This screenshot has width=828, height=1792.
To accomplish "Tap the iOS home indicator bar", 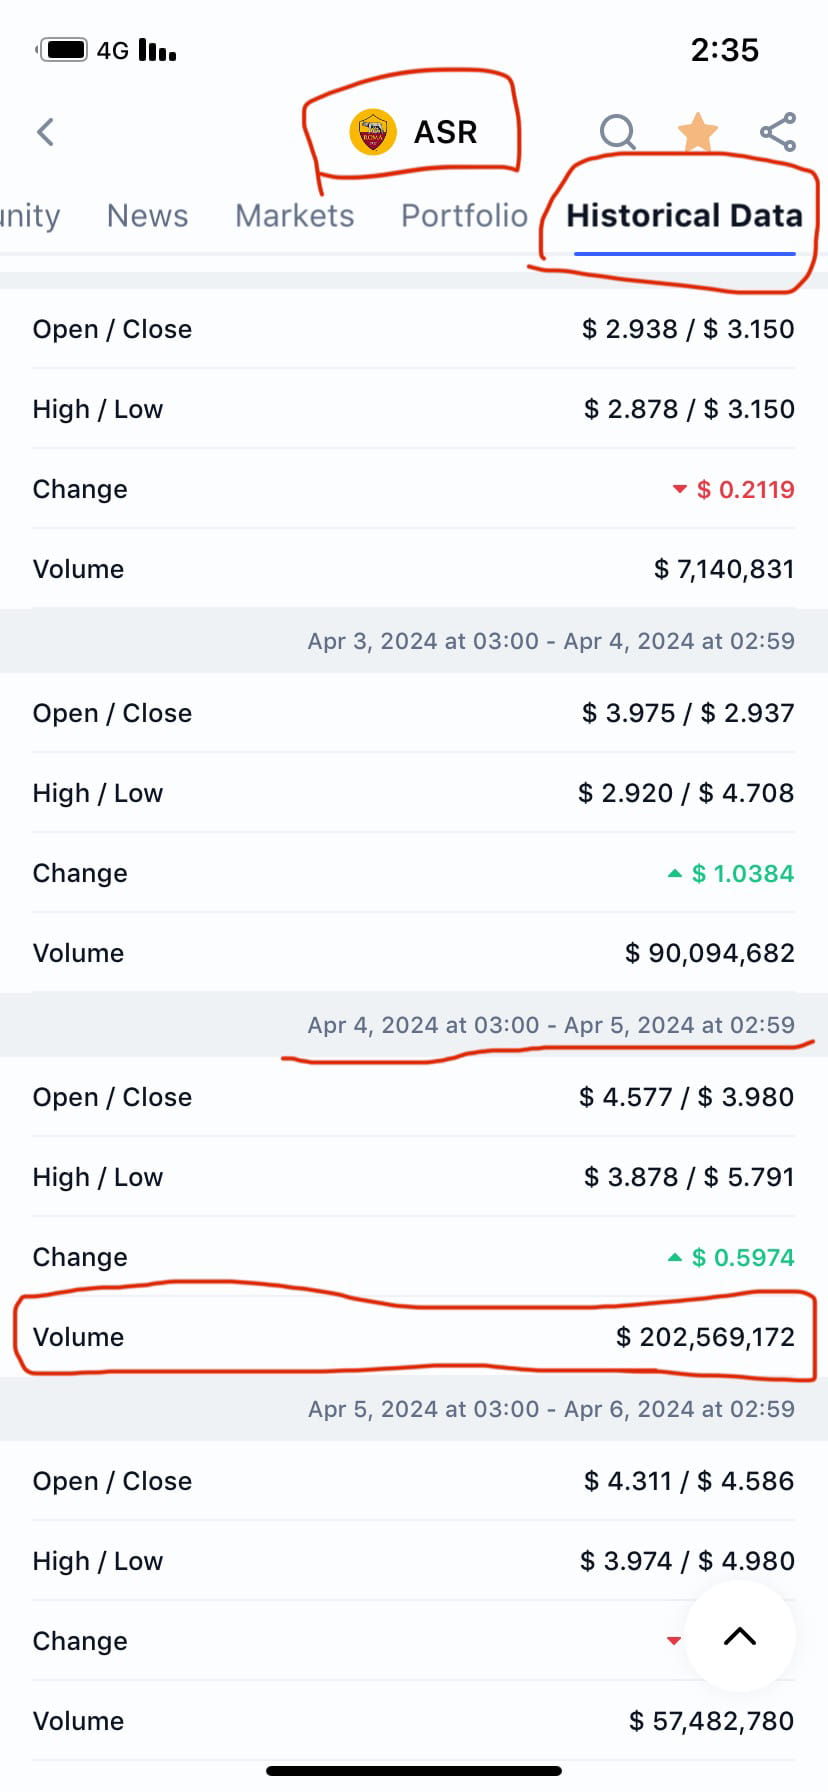I will point(414,1771).
